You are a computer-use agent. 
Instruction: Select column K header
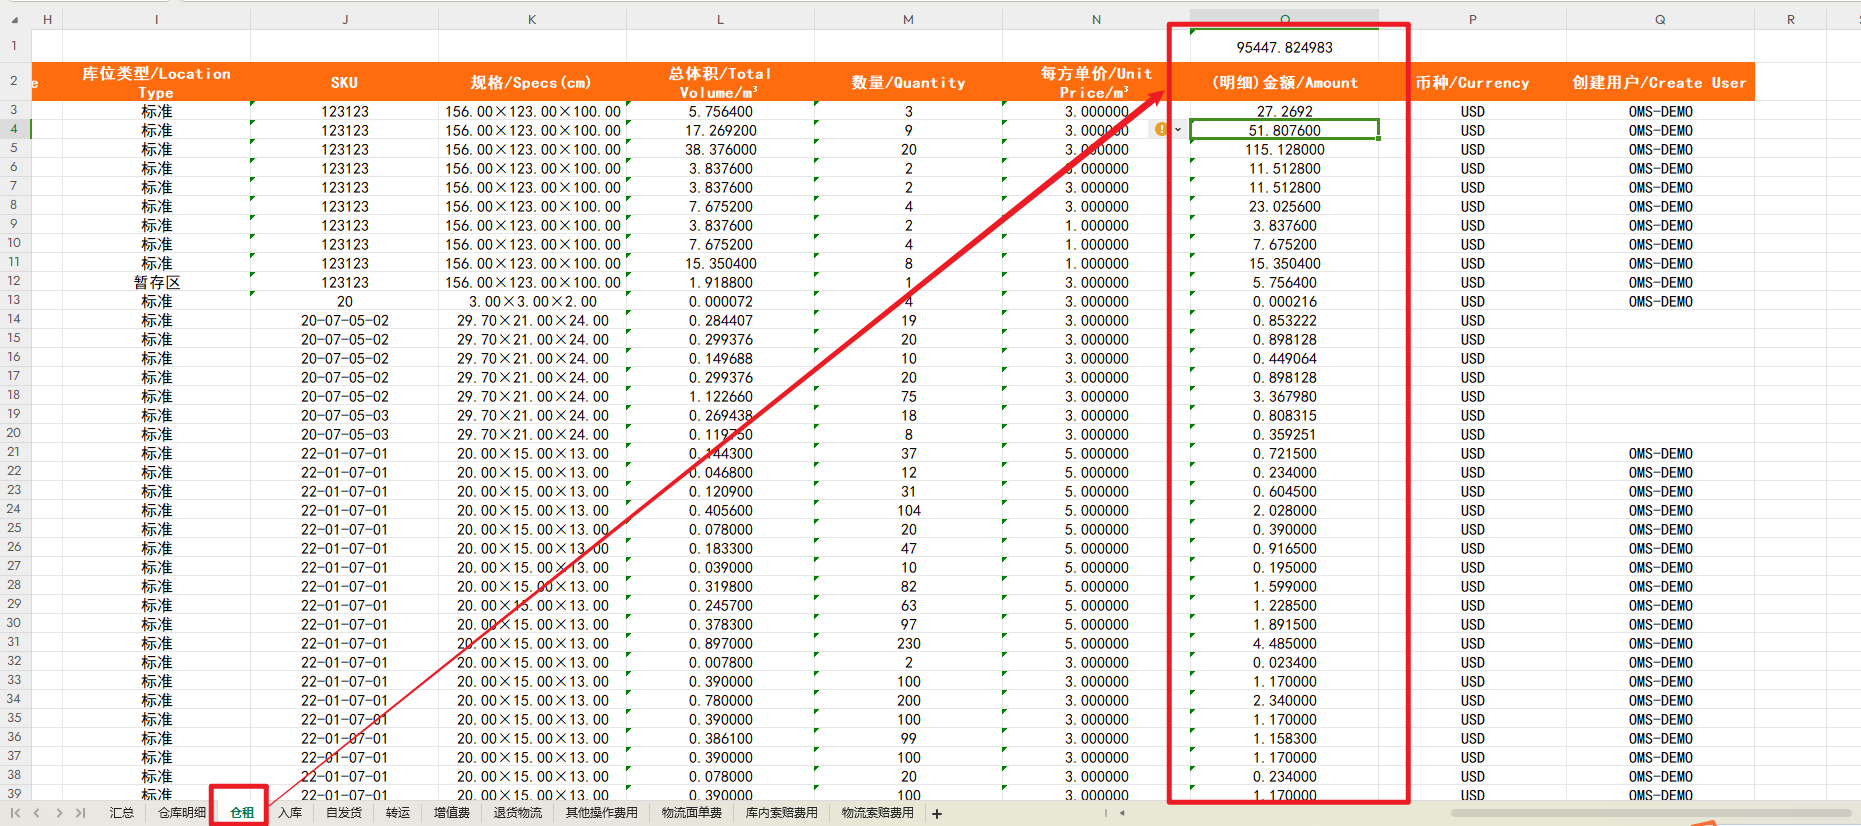point(532,19)
